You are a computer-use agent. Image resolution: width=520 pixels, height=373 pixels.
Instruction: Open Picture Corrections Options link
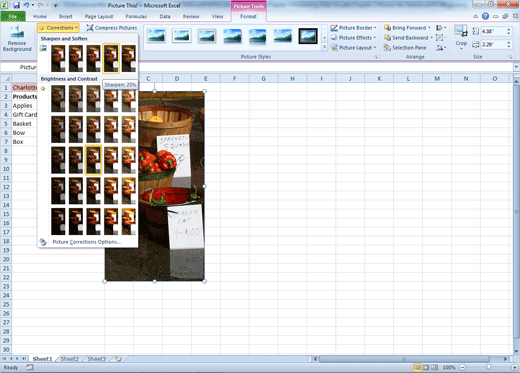87,242
